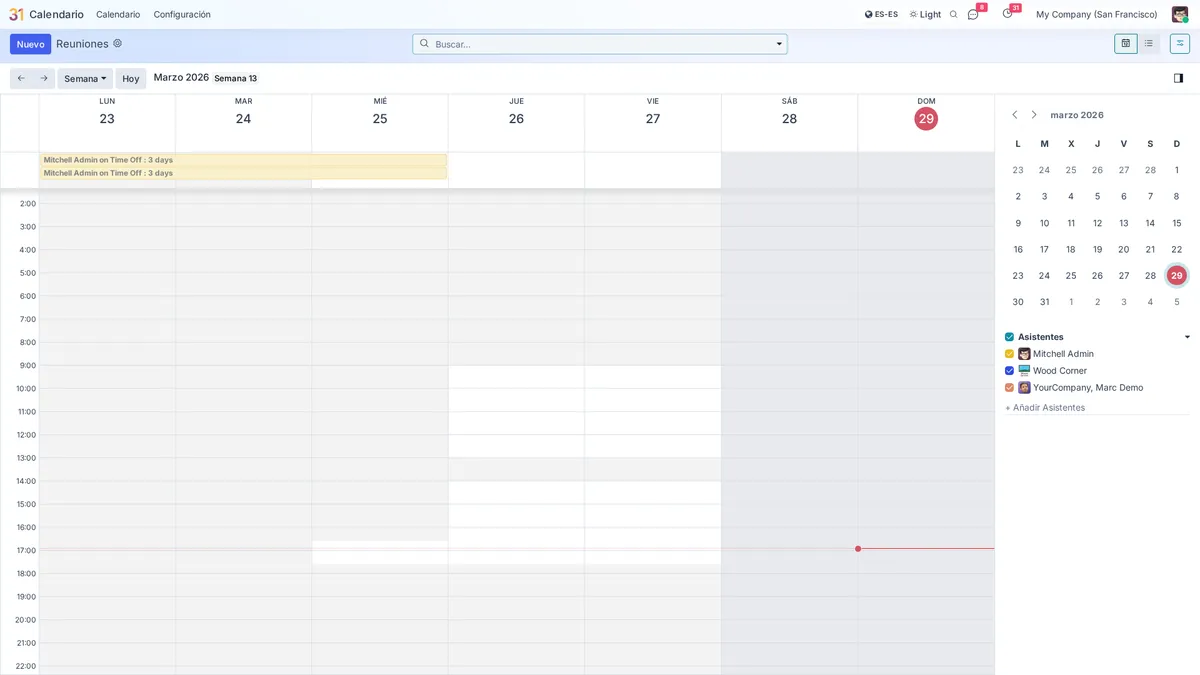Click the Nuevo button
The width and height of the screenshot is (1200, 675).
(30, 43)
